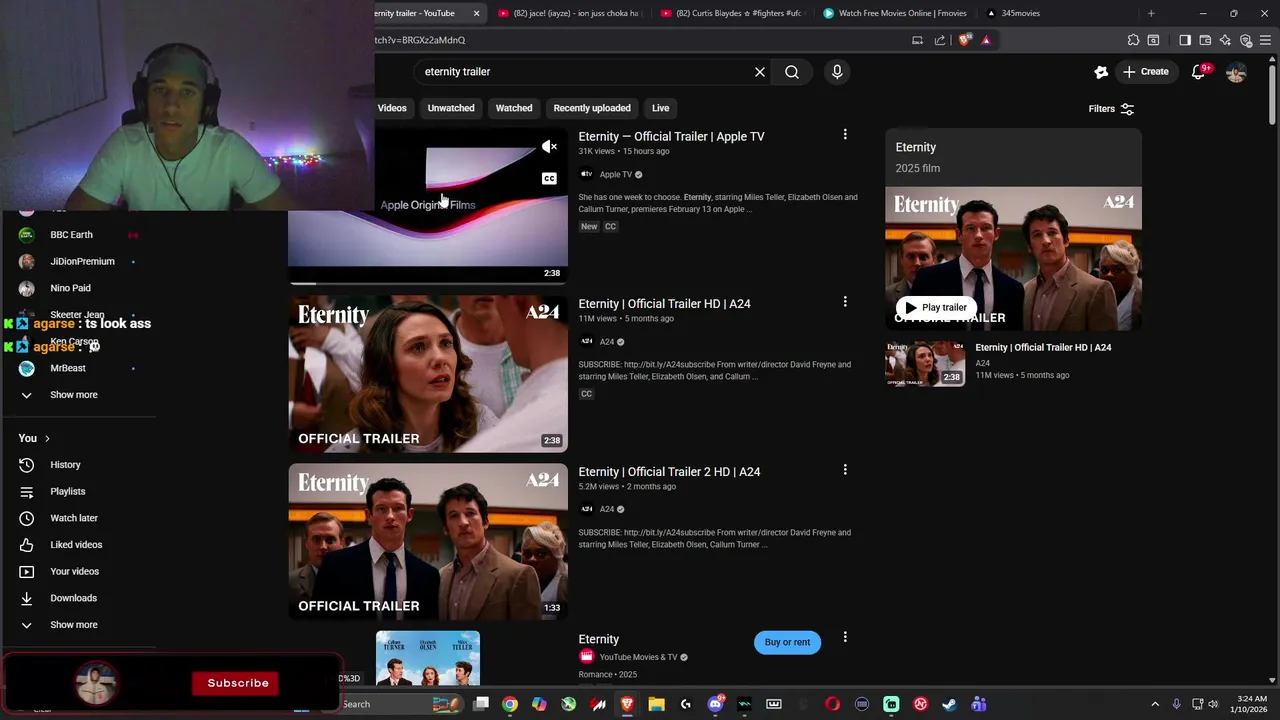Open YouTube Movies & TV channel link
Screen dimensions: 1280x720
(x=638, y=657)
